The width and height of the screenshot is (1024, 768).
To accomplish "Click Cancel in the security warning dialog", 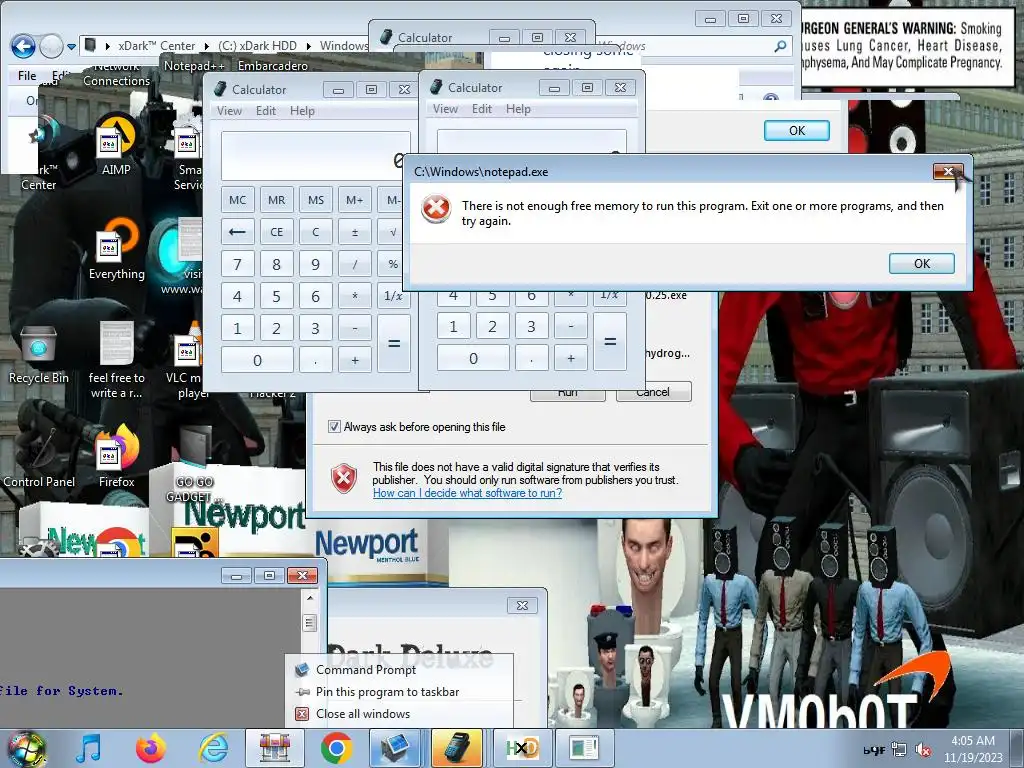I will 653,391.
